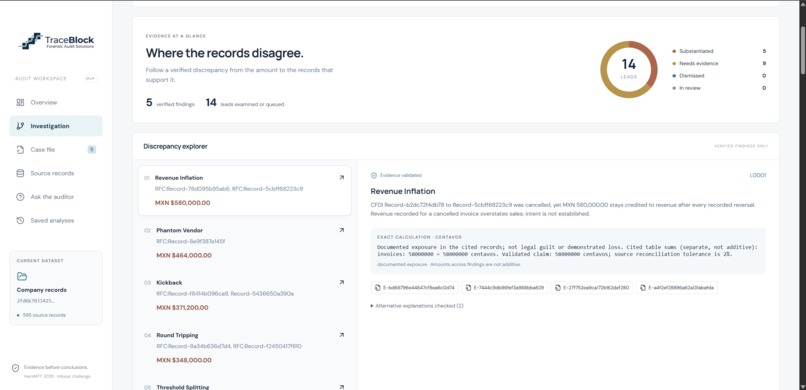This screenshot has width=806, height=390.
Task: Click the 'Where the records disagree.' heading
Action: click(x=225, y=53)
